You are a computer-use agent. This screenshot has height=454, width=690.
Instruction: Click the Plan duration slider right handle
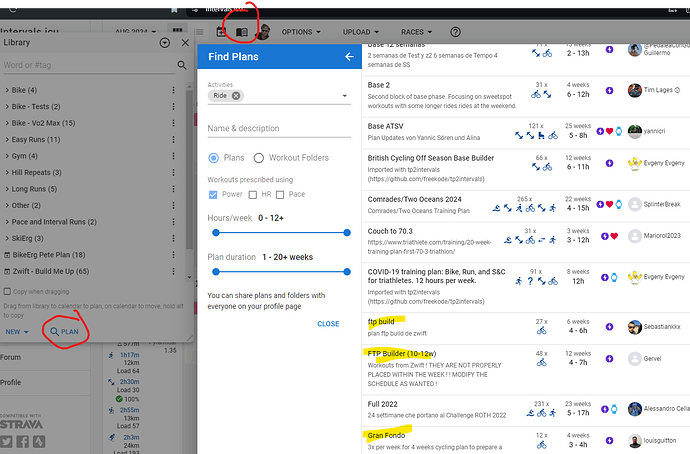[x=347, y=272]
